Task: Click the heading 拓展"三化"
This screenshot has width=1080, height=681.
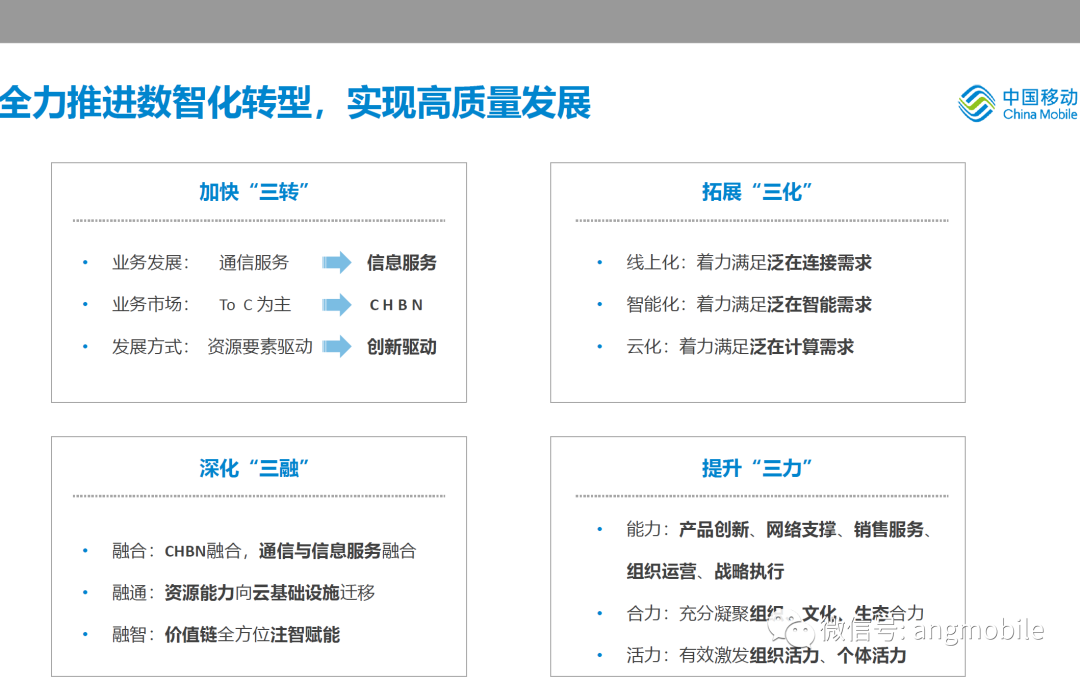Action: (756, 191)
